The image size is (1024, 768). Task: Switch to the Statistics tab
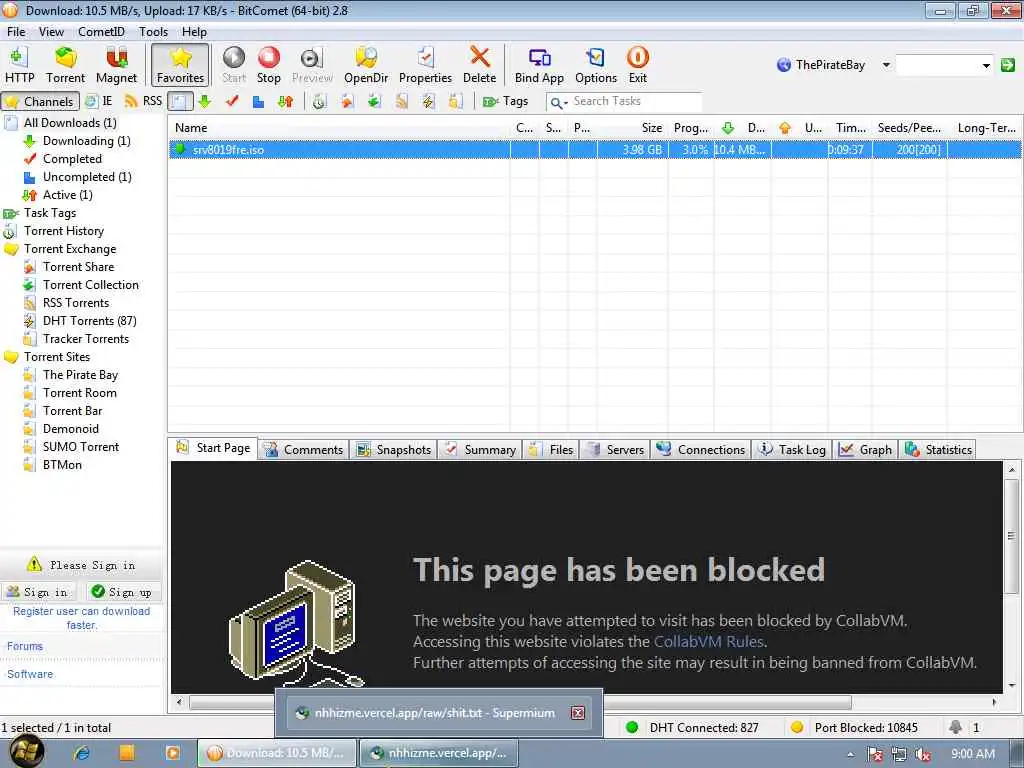coord(938,449)
